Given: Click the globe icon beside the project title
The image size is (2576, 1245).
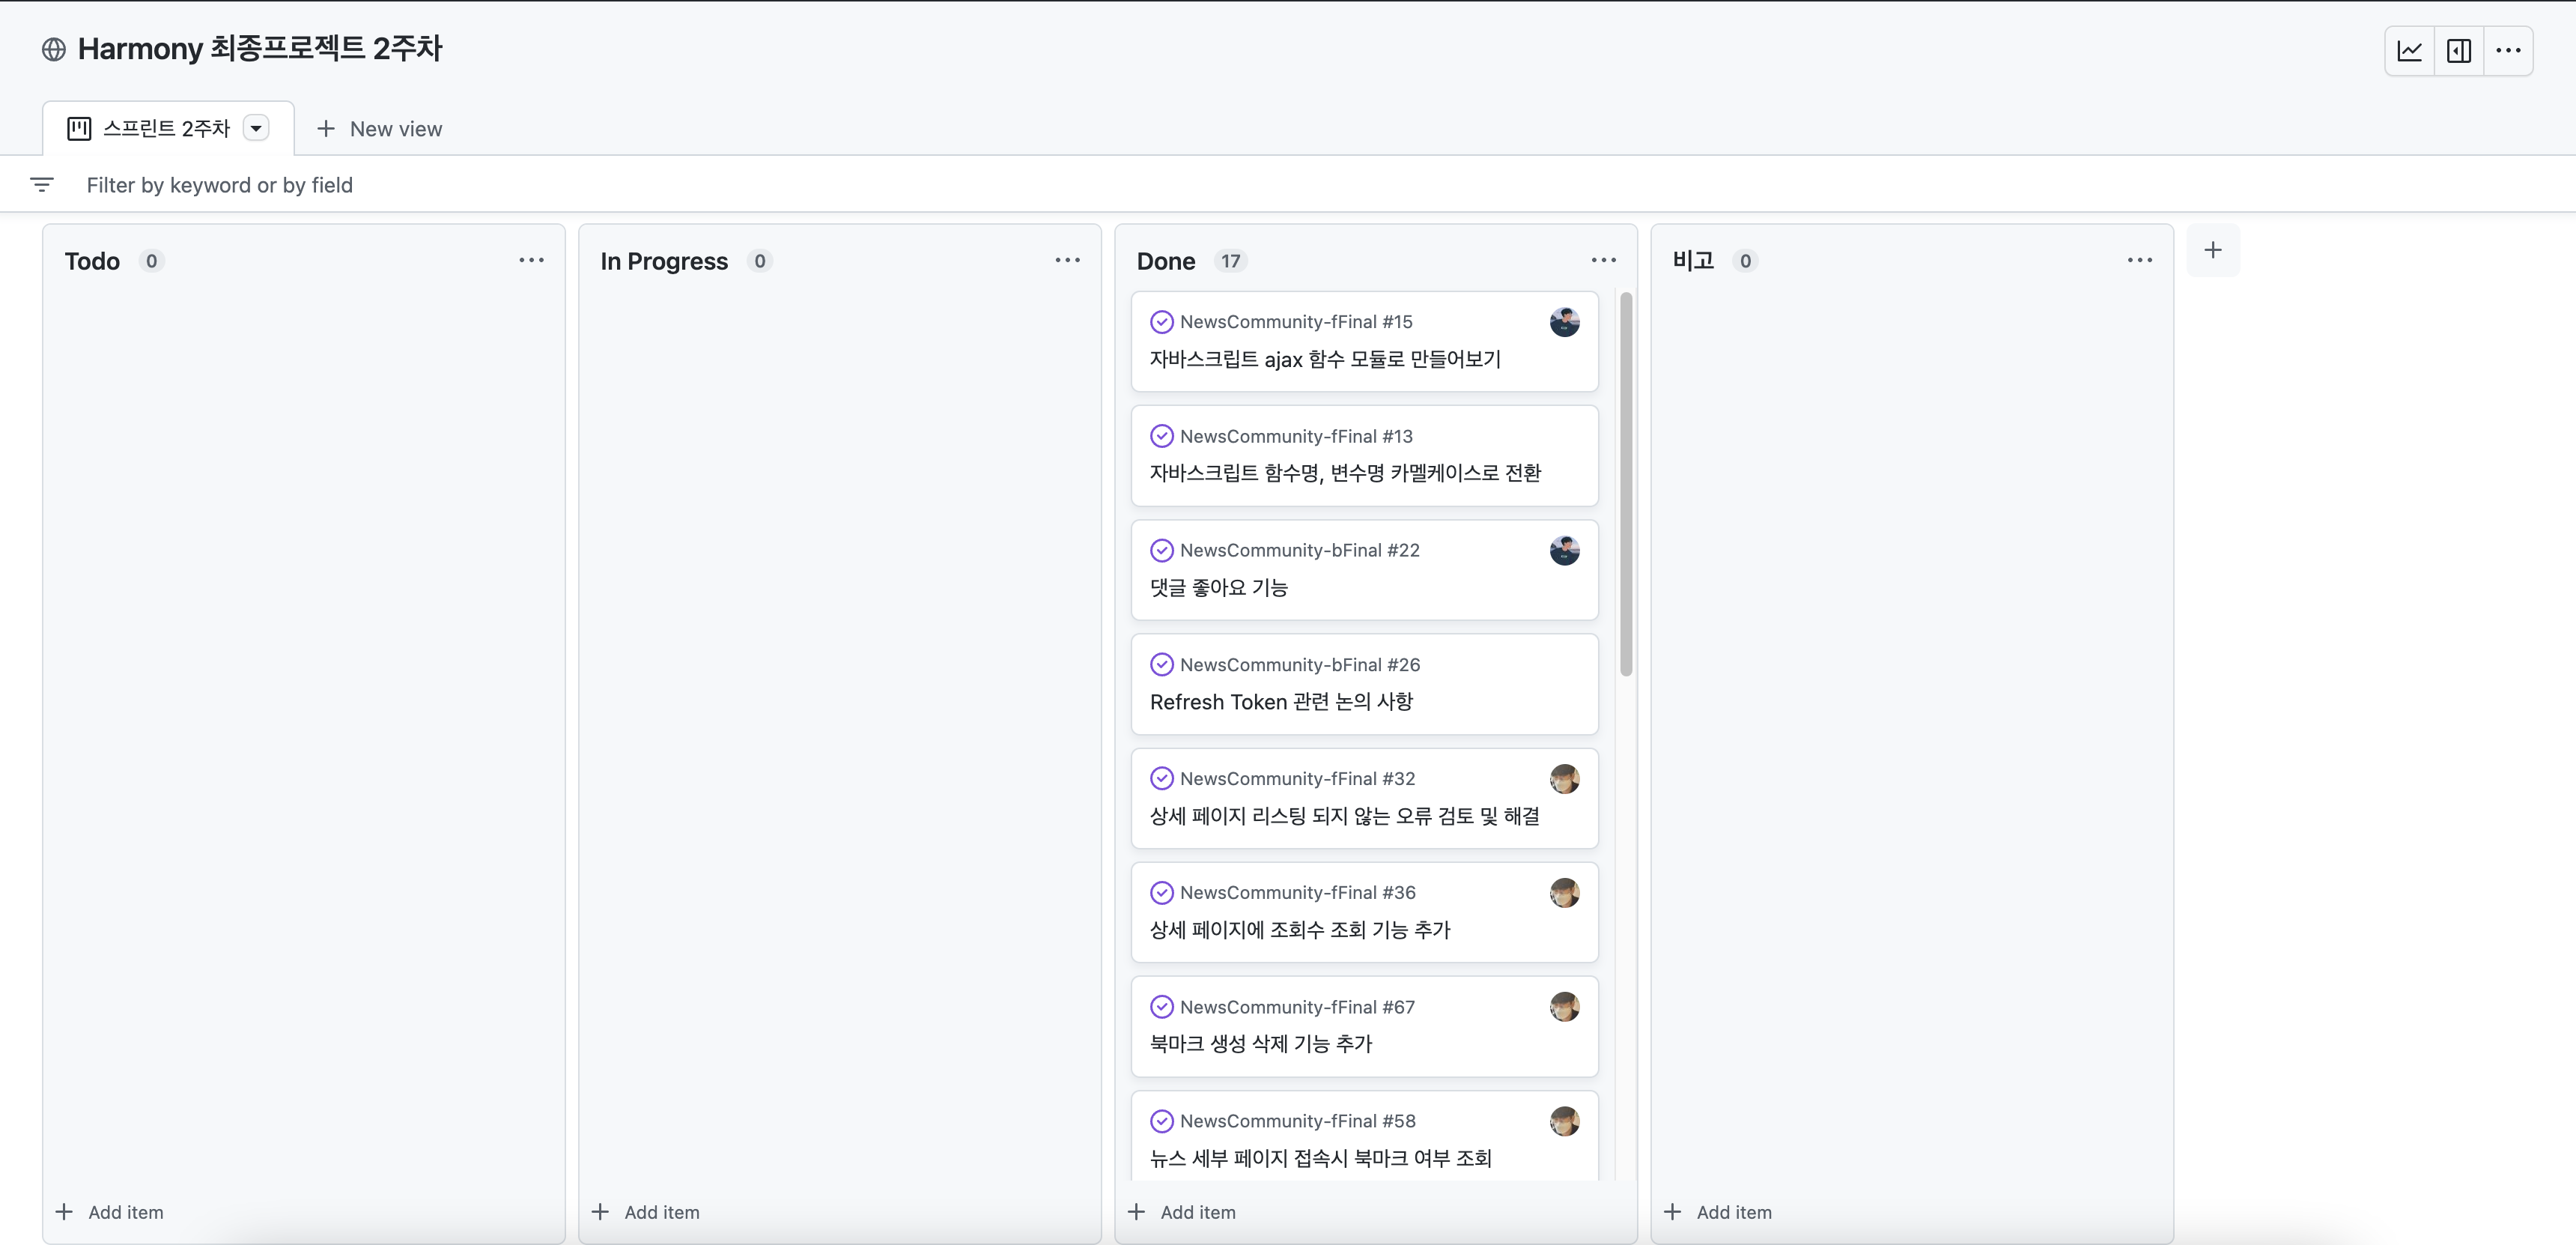Looking at the screenshot, I should click(53, 49).
